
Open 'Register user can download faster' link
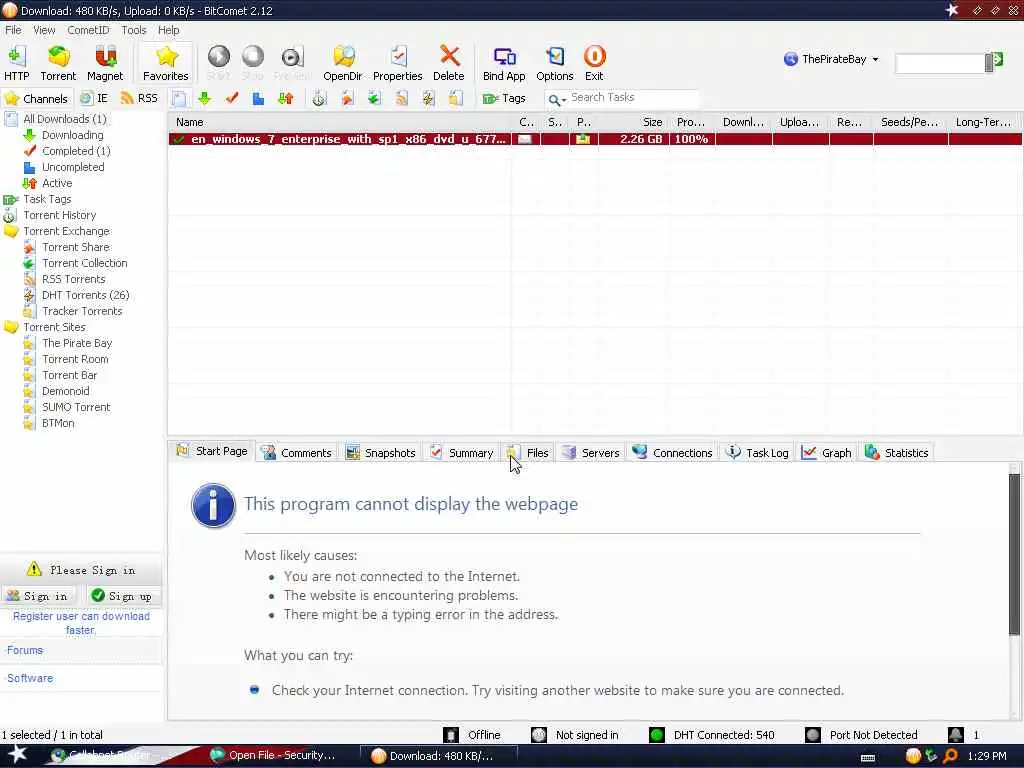pos(81,623)
